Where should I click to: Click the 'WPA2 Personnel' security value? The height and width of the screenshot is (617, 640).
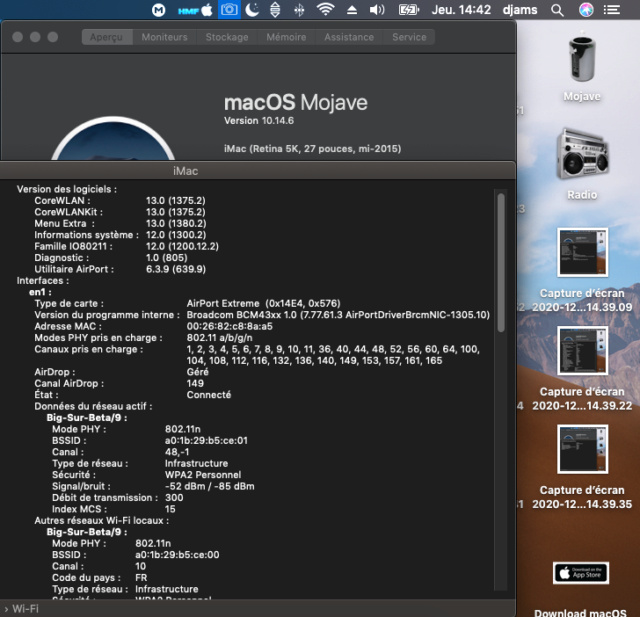pos(203,475)
